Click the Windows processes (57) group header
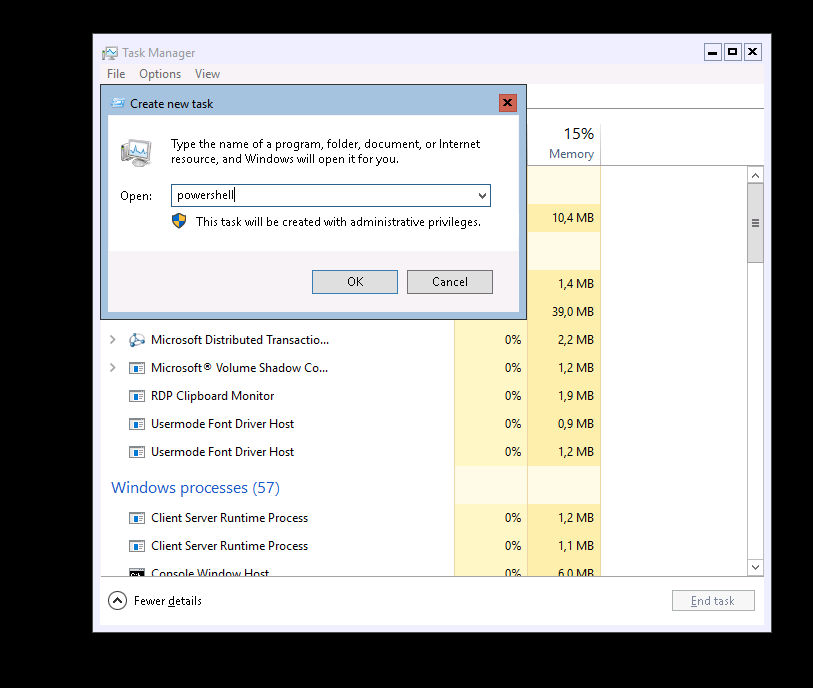This screenshot has width=813, height=688. point(195,487)
